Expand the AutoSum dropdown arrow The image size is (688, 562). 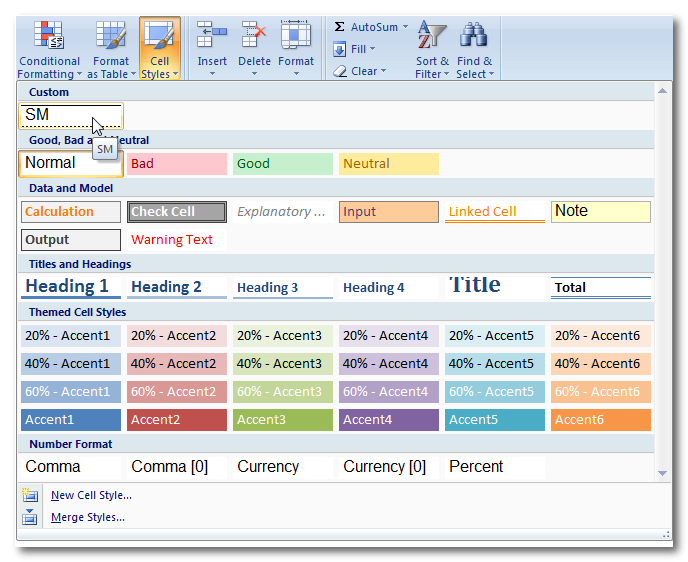click(405, 27)
